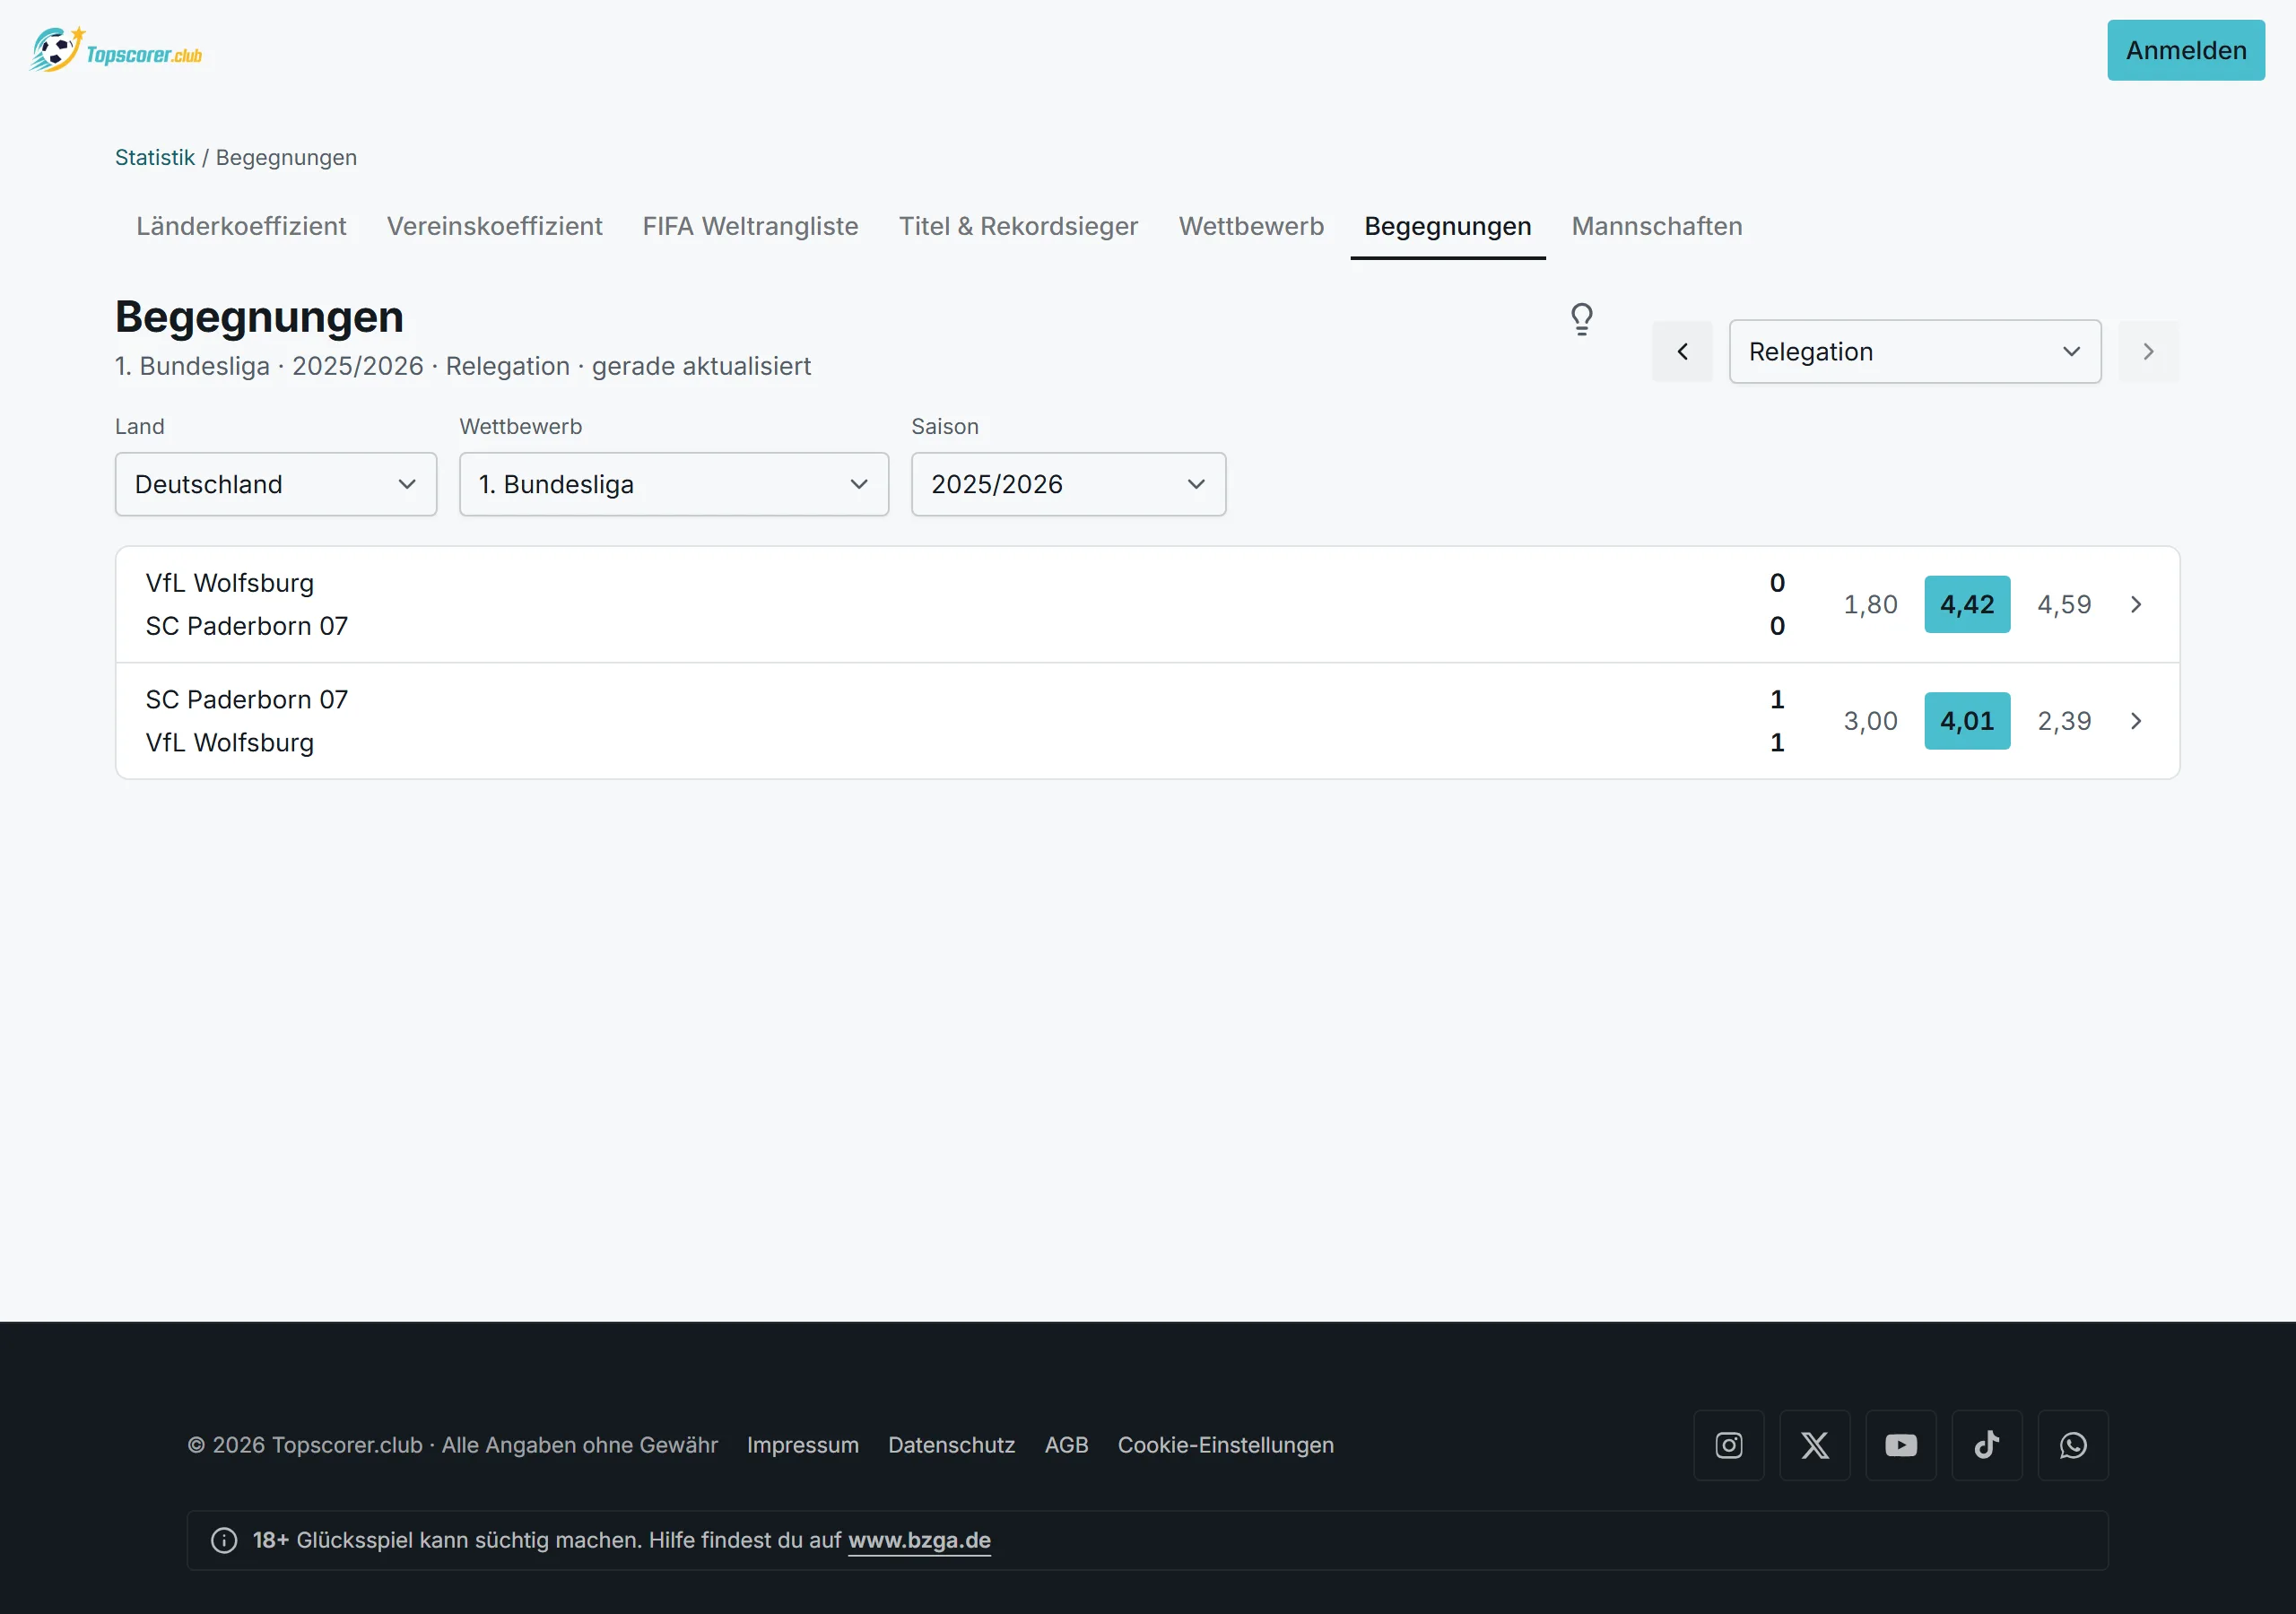Viewport: 2296px width, 1614px height.
Task: Open the Topscorer.club logo homepage
Action: pyautogui.click(x=116, y=50)
